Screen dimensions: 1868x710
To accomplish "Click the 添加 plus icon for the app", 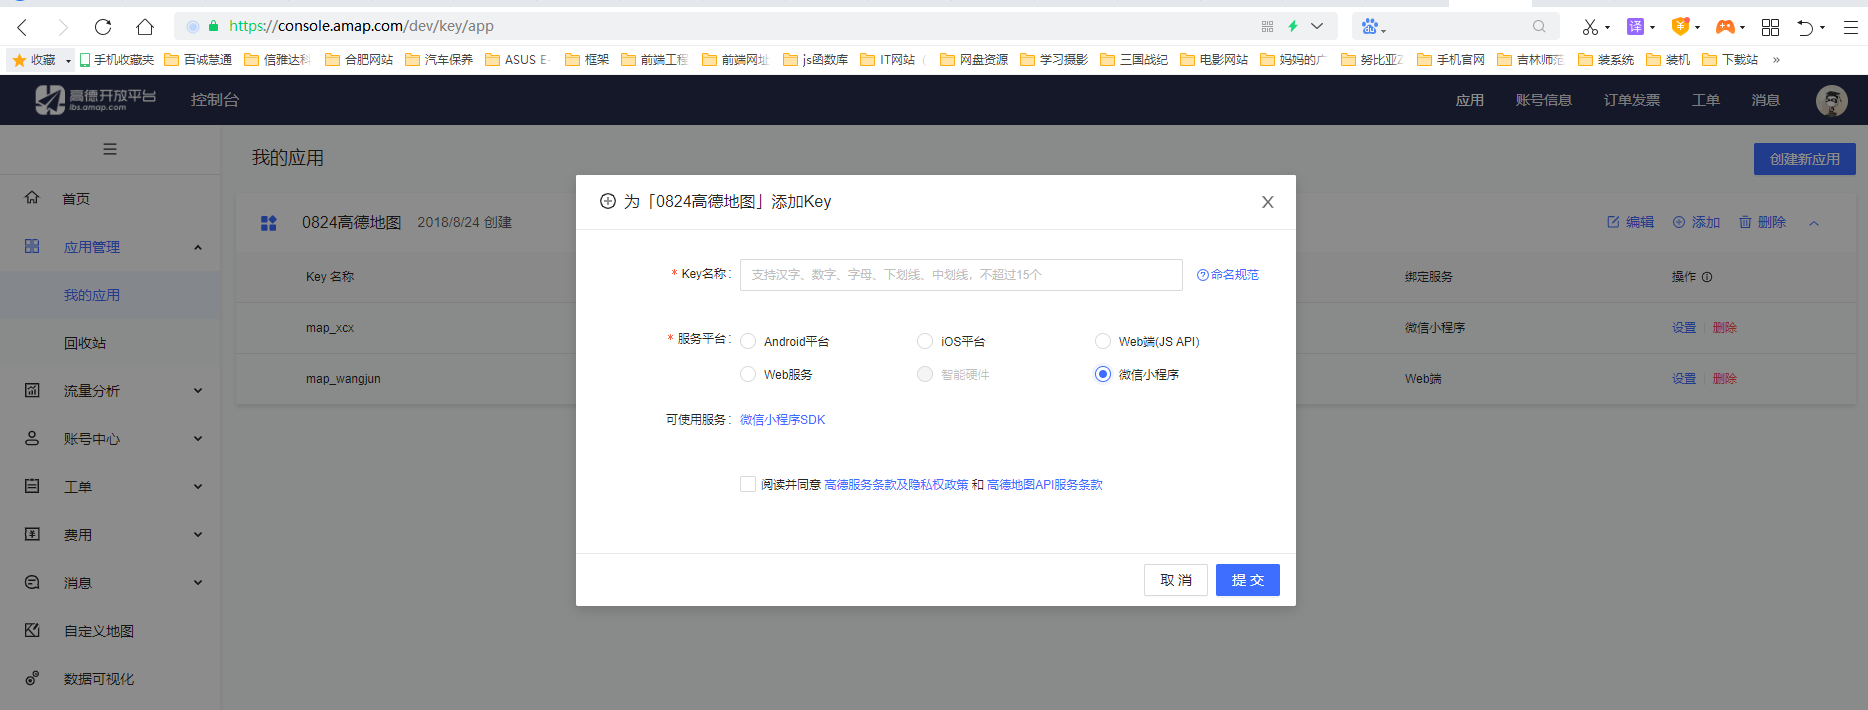I will coord(1679,222).
